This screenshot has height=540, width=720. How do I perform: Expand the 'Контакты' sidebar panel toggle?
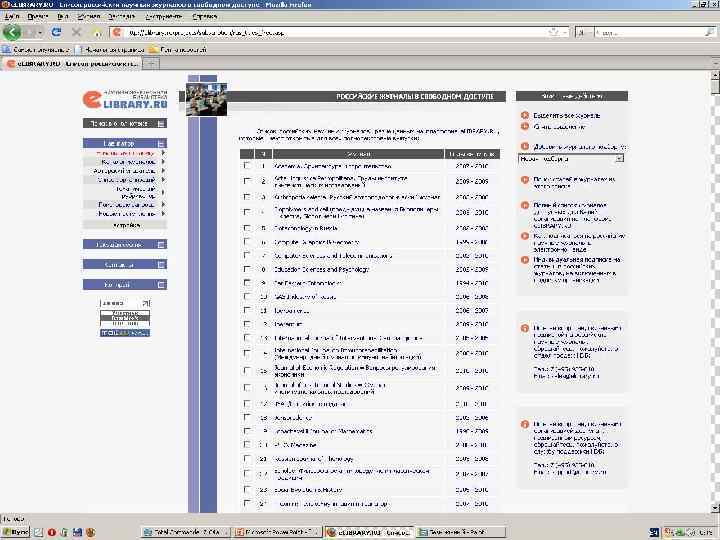pos(161,264)
